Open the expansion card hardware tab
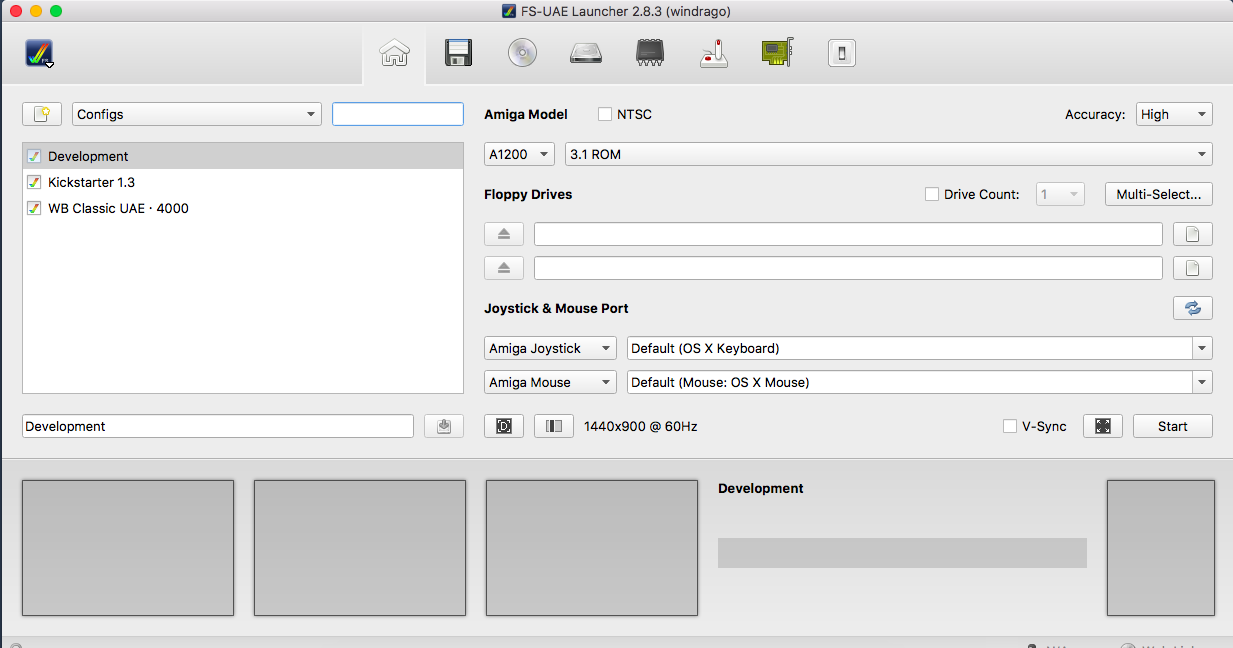Screen dimensions: 1233x648 [x=777, y=53]
